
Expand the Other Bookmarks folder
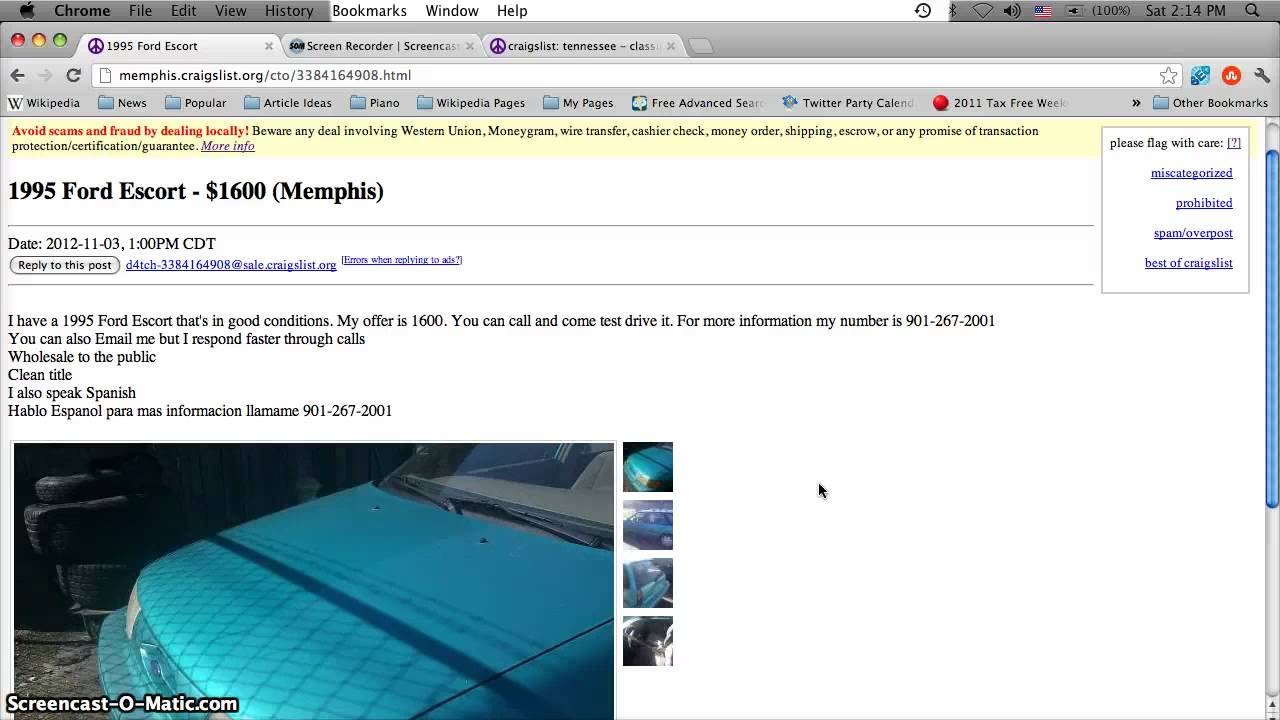point(1211,103)
